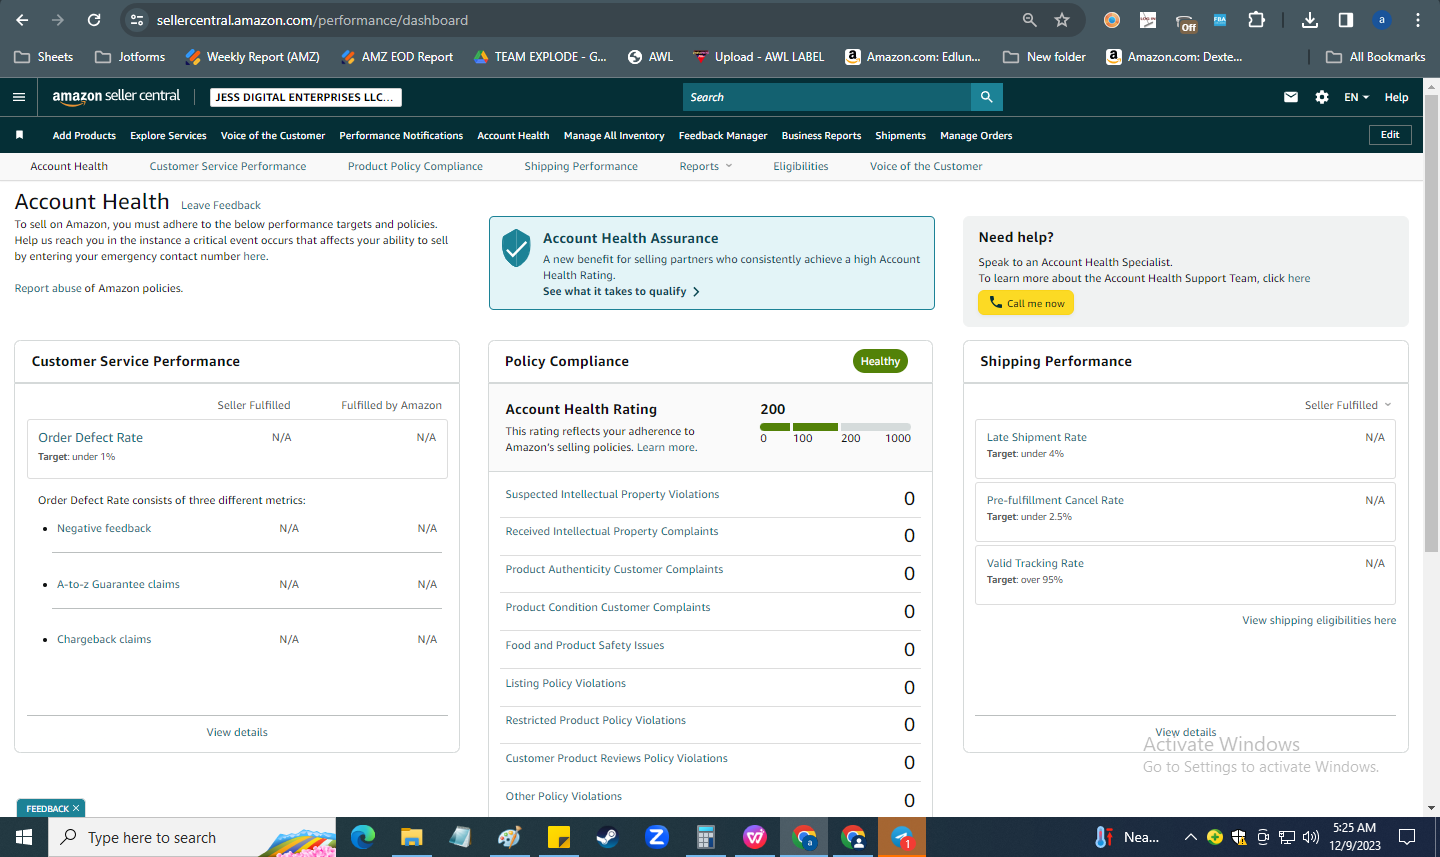Click the search magnifier button in Seller Central
The image size is (1440, 857).
pyautogui.click(x=986, y=97)
